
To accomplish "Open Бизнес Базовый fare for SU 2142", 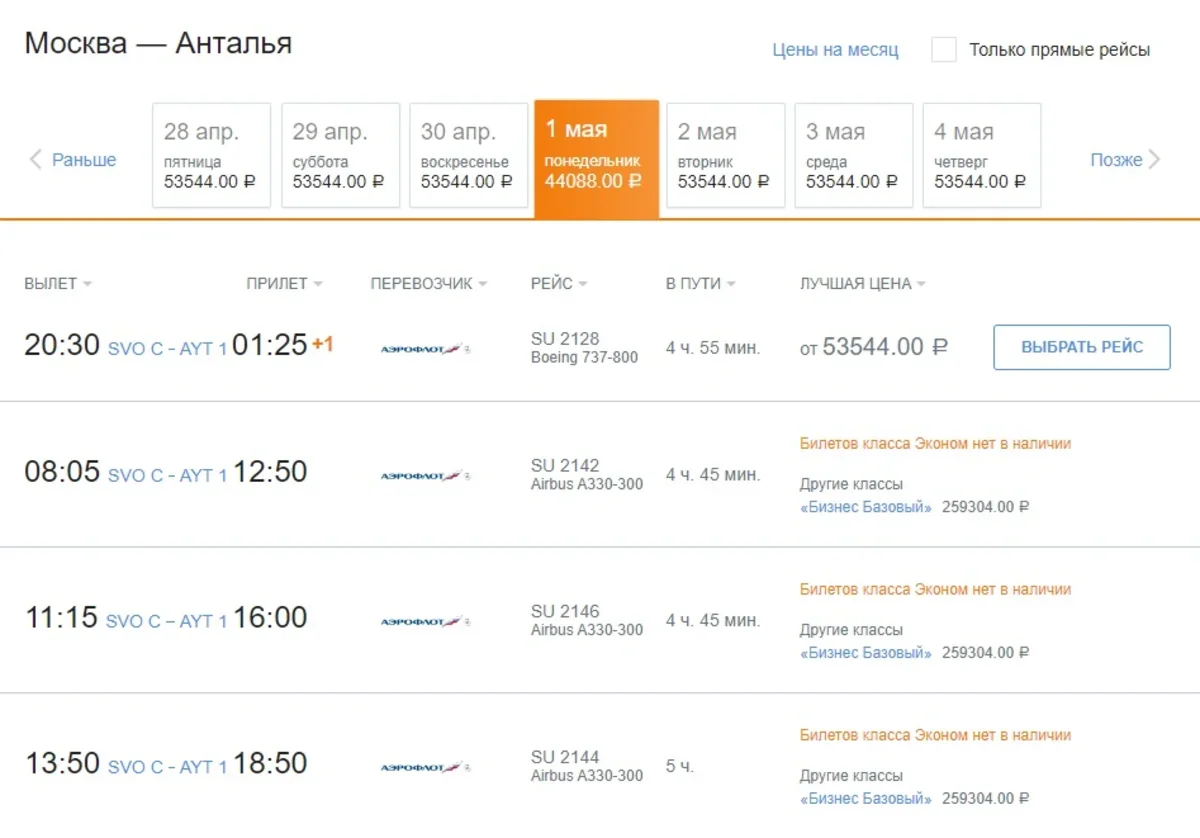I will pyautogui.click(x=866, y=507).
